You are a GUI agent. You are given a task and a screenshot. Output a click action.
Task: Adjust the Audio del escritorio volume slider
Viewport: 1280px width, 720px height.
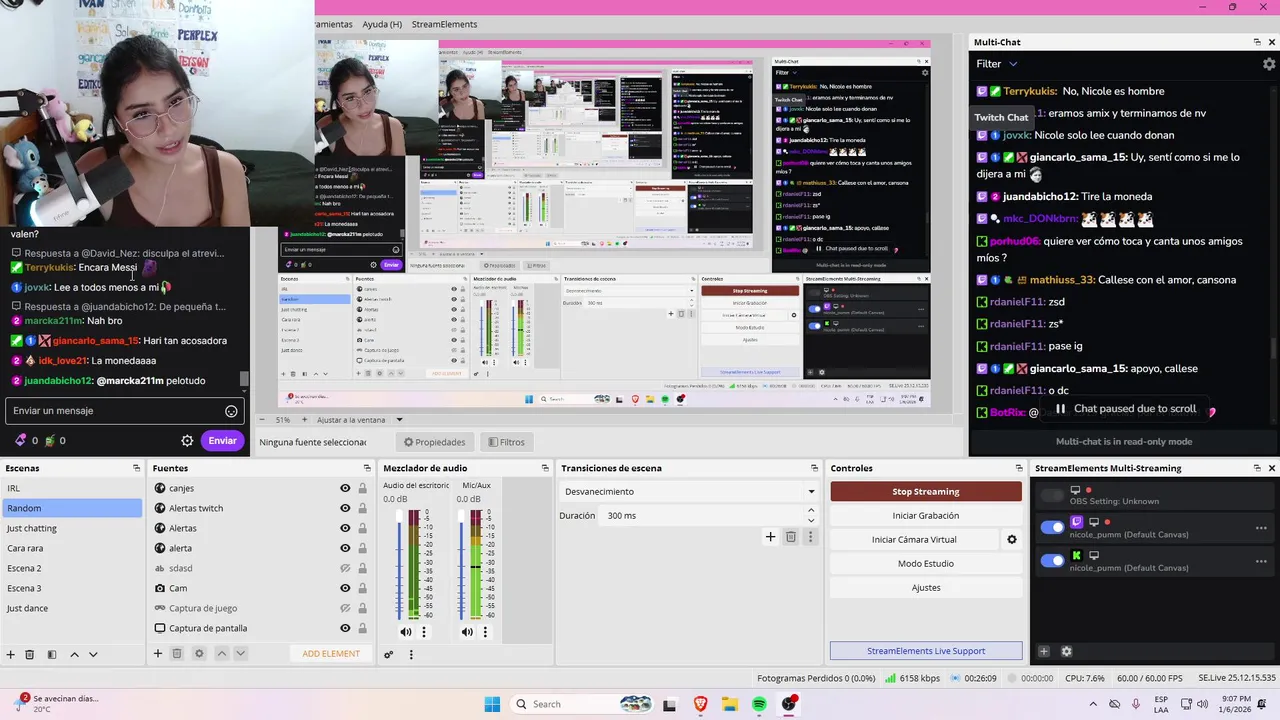click(400, 565)
